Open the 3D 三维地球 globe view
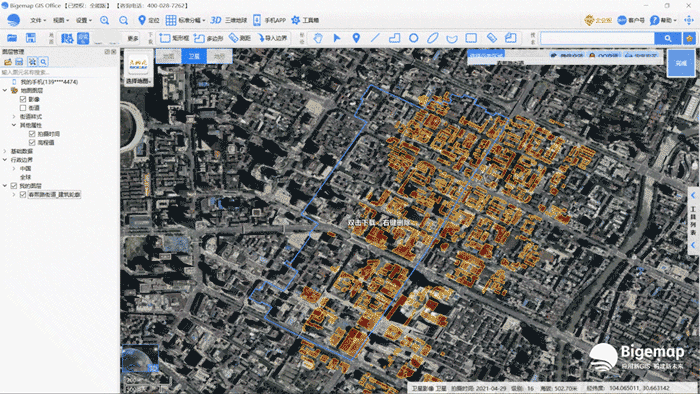This screenshot has height=394, width=700. pos(229,21)
